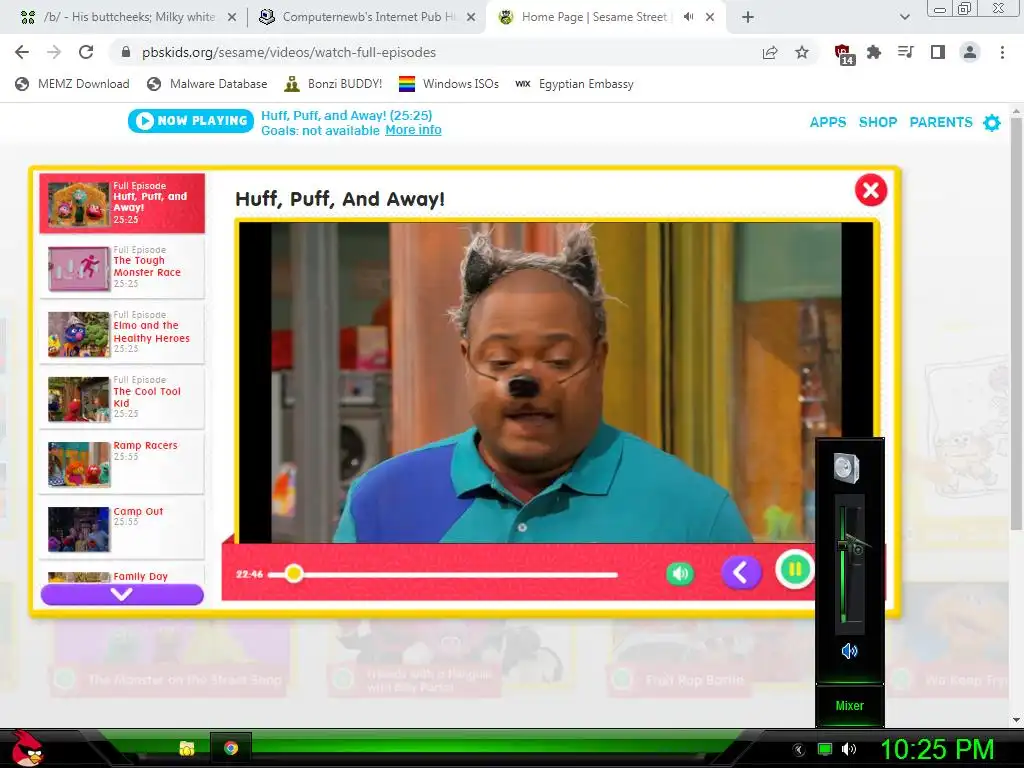The height and width of the screenshot is (768, 1024).
Task: Open the SHOP menu item
Action: (878, 122)
